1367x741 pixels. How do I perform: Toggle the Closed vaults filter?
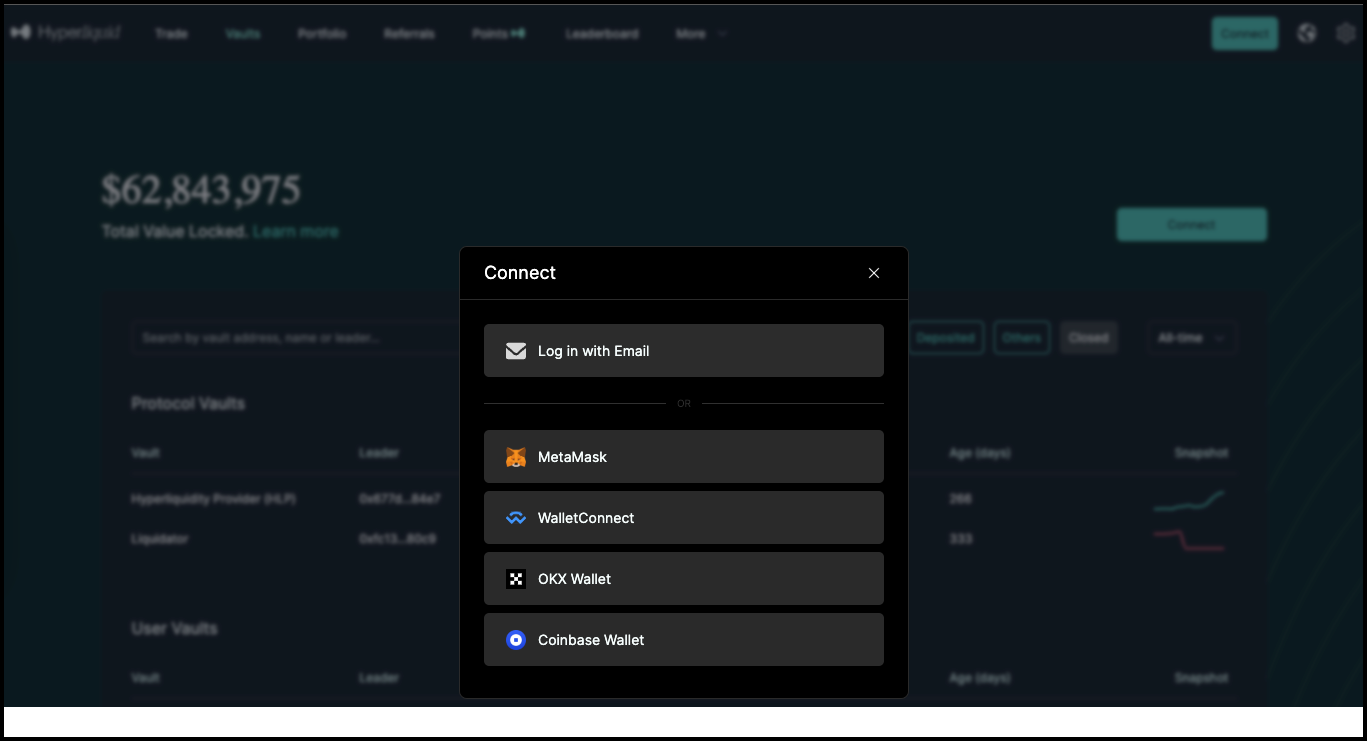pyautogui.click(x=1088, y=338)
